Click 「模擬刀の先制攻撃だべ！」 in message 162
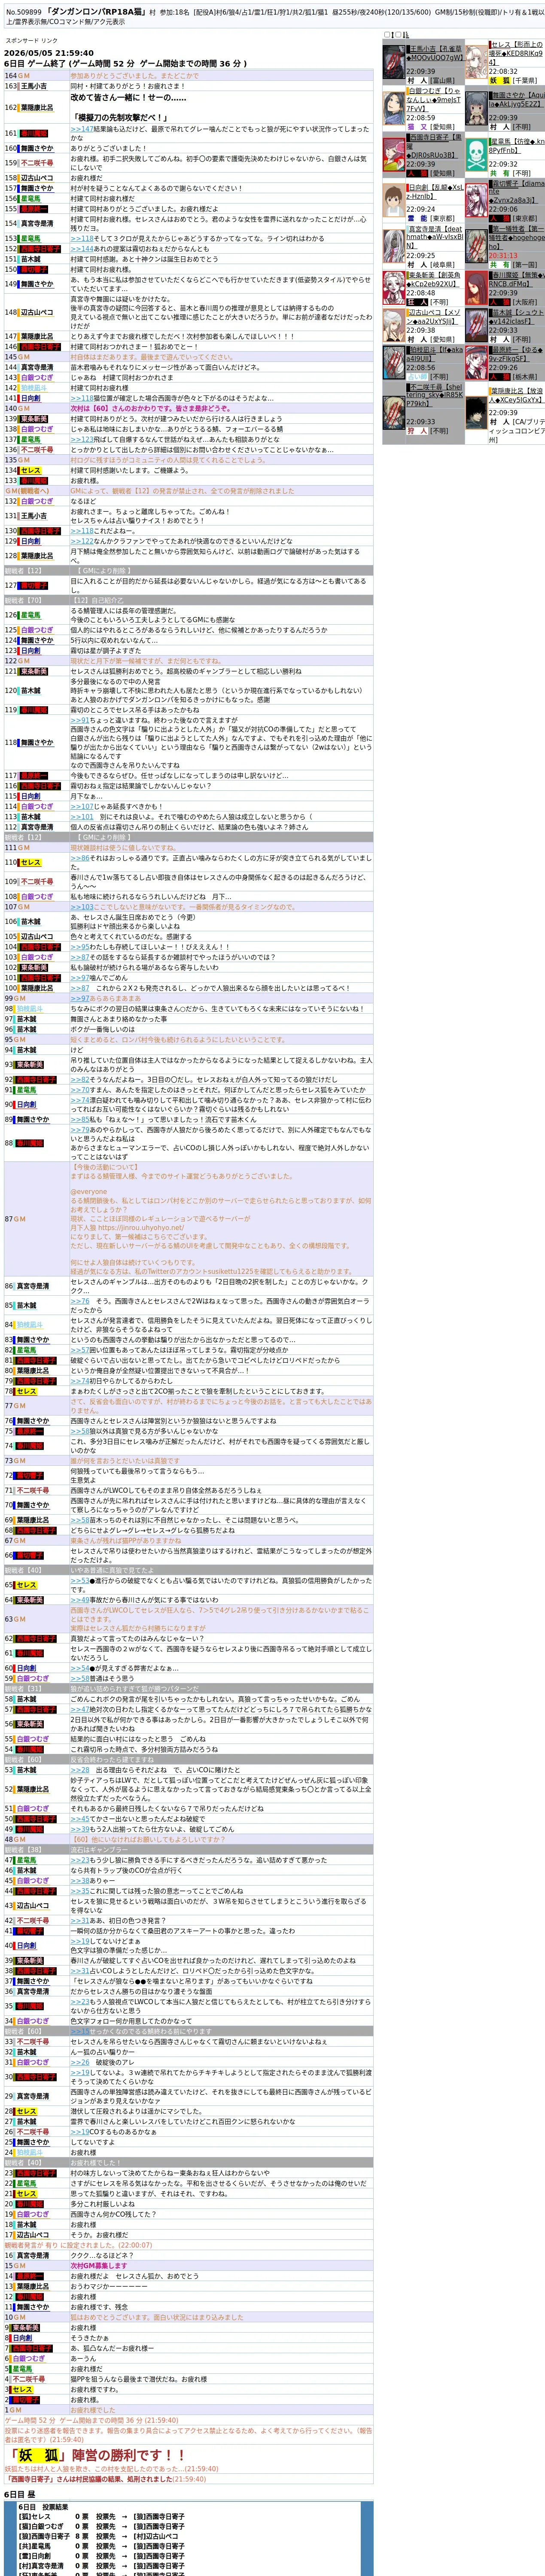This screenshot has height=2576, width=545. tap(122, 118)
